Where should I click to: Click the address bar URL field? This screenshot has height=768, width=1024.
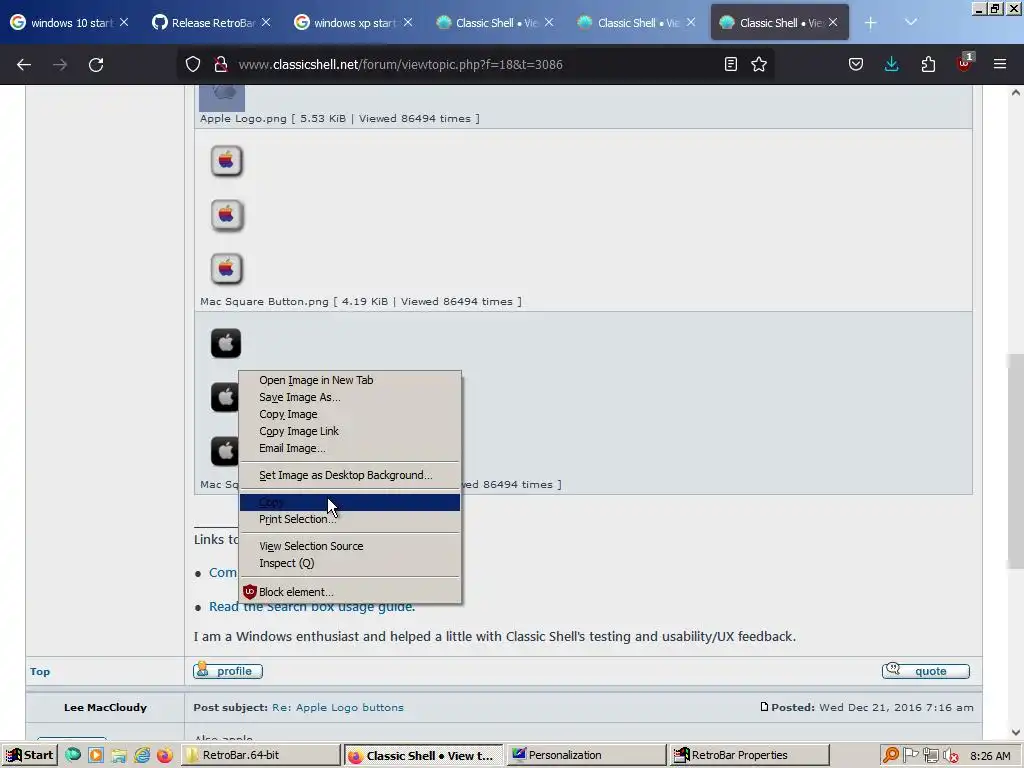(x=477, y=64)
